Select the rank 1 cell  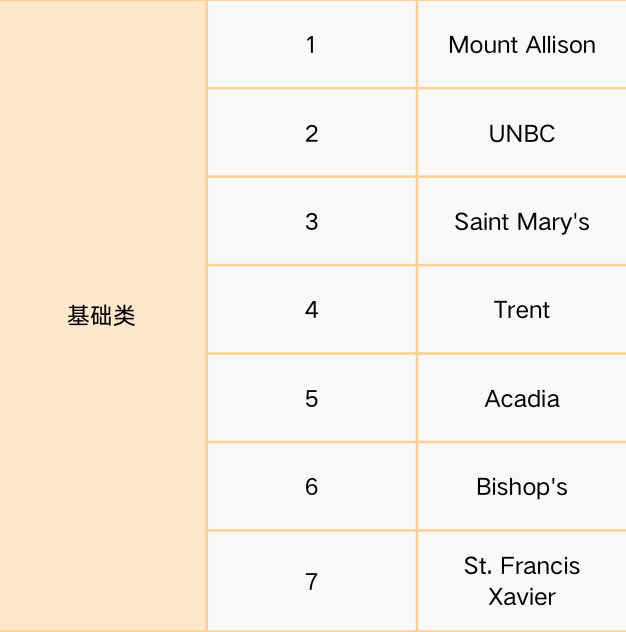tap(312, 44)
